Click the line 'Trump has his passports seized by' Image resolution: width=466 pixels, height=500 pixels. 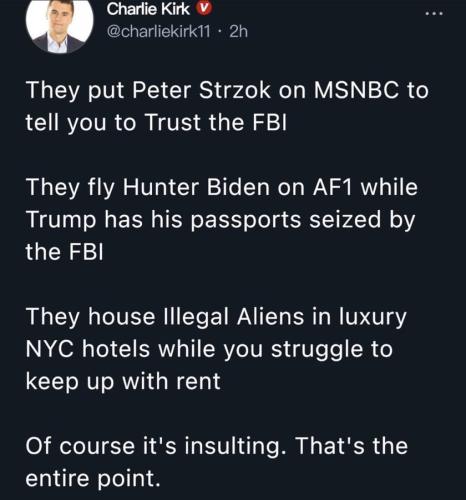point(220,220)
